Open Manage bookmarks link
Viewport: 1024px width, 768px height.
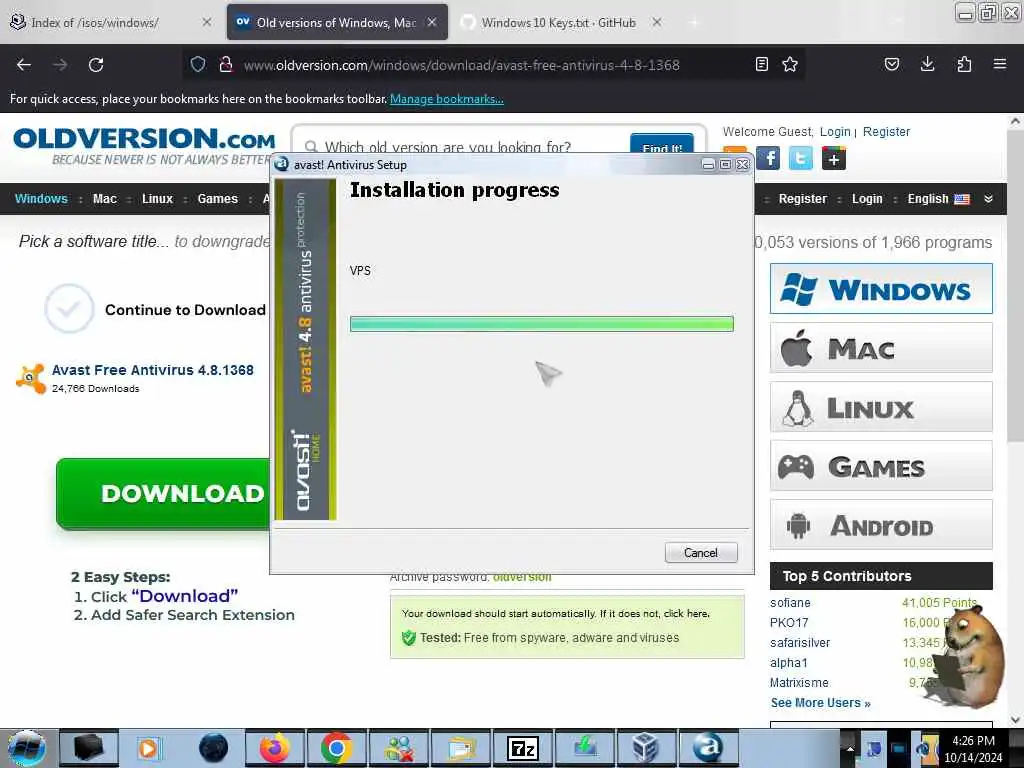point(447,99)
